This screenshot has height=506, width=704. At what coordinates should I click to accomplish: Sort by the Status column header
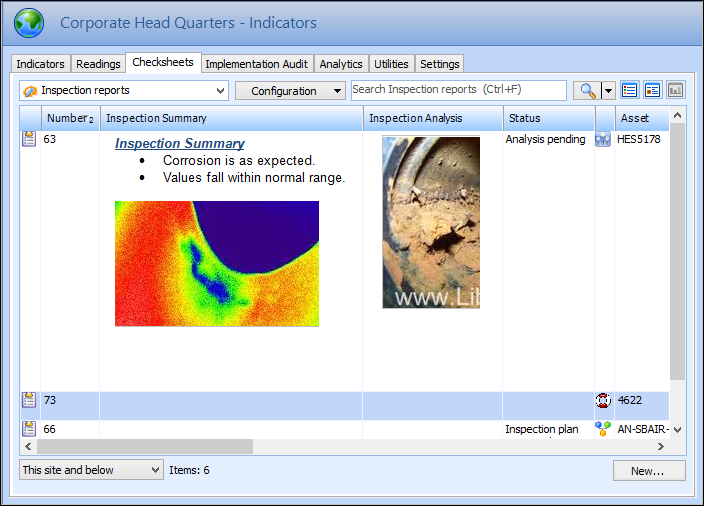point(548,118)
